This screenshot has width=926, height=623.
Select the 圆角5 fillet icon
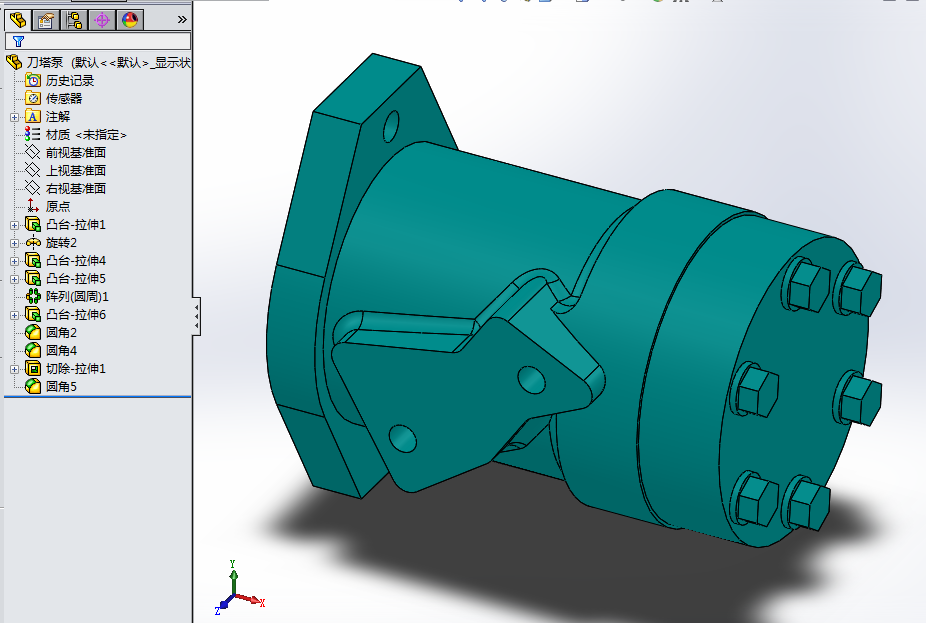(x=33, y=386)
